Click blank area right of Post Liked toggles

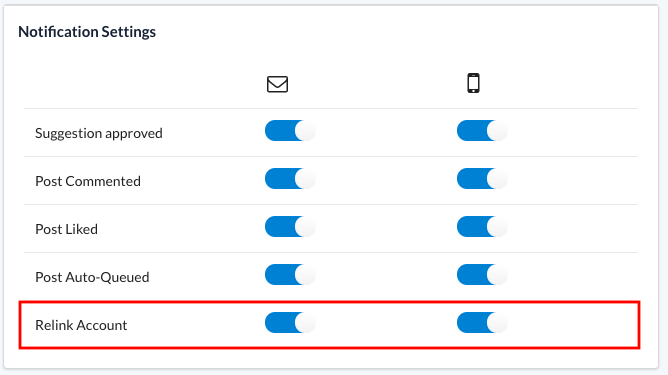click(575, 229)
